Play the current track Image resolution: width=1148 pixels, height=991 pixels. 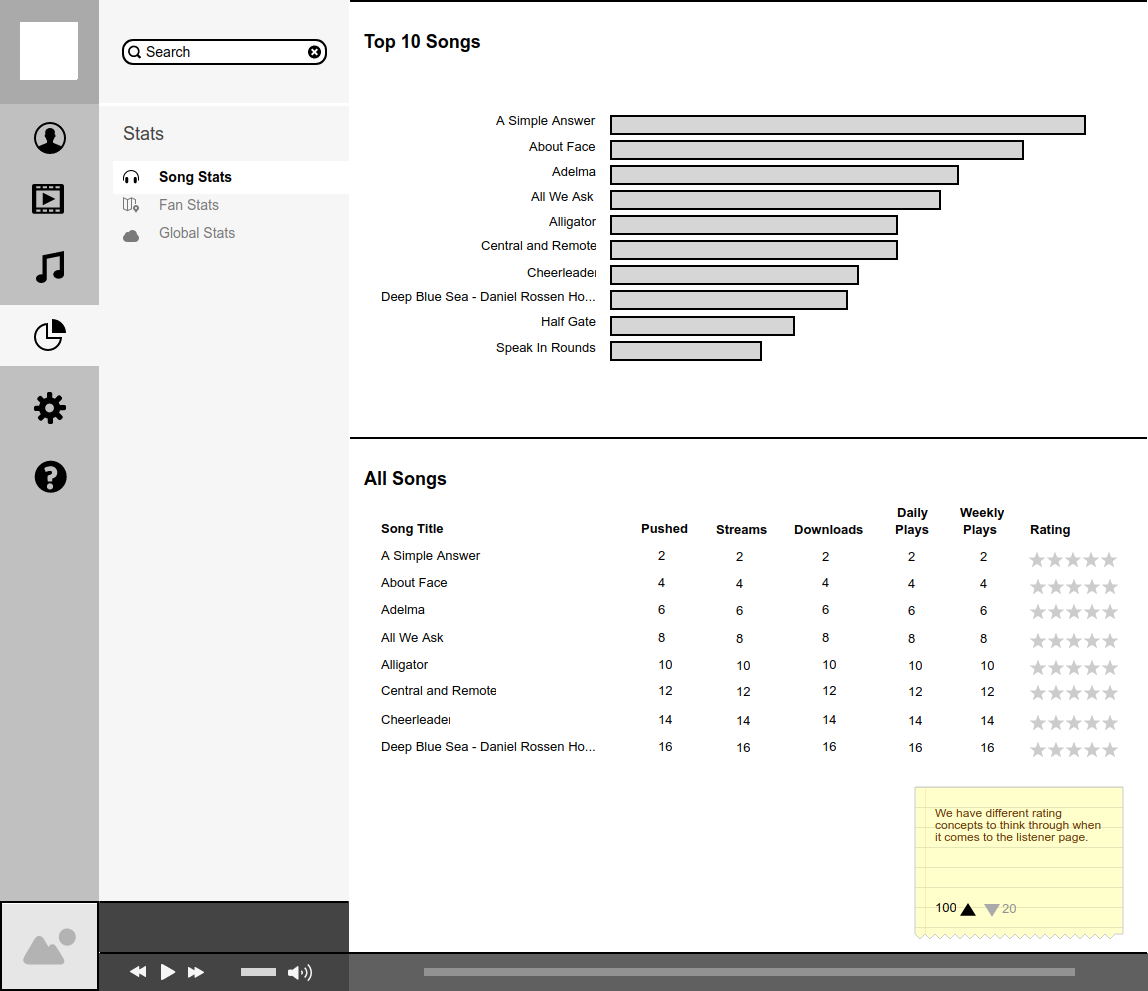[x=168, y=972]
